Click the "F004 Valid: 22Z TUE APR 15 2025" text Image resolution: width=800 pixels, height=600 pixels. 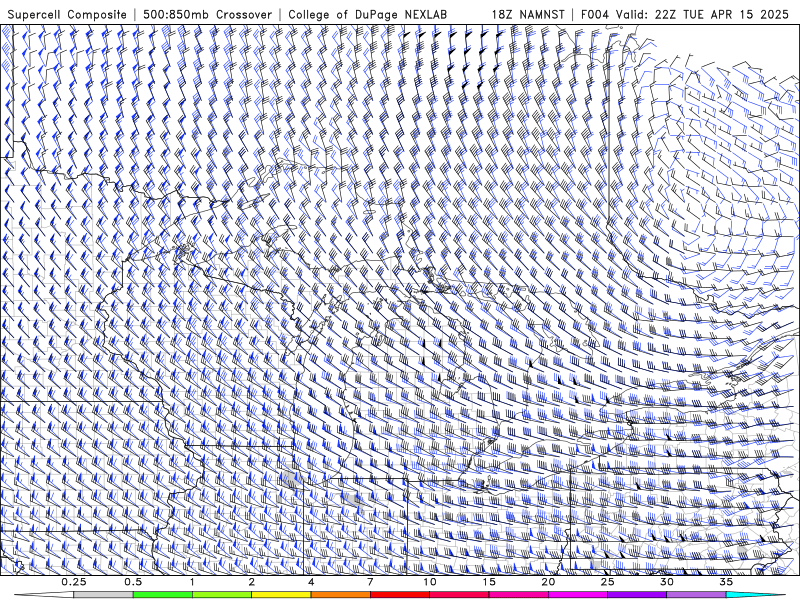[x=685, y=14]
